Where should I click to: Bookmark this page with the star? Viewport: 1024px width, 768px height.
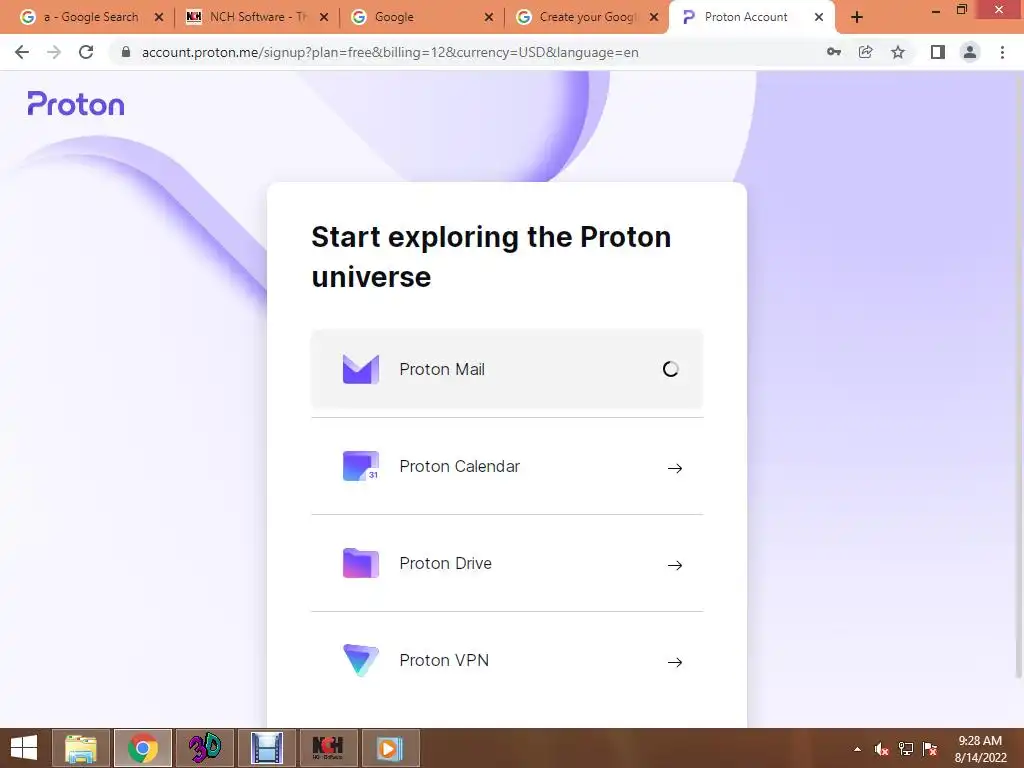[898, 52]
